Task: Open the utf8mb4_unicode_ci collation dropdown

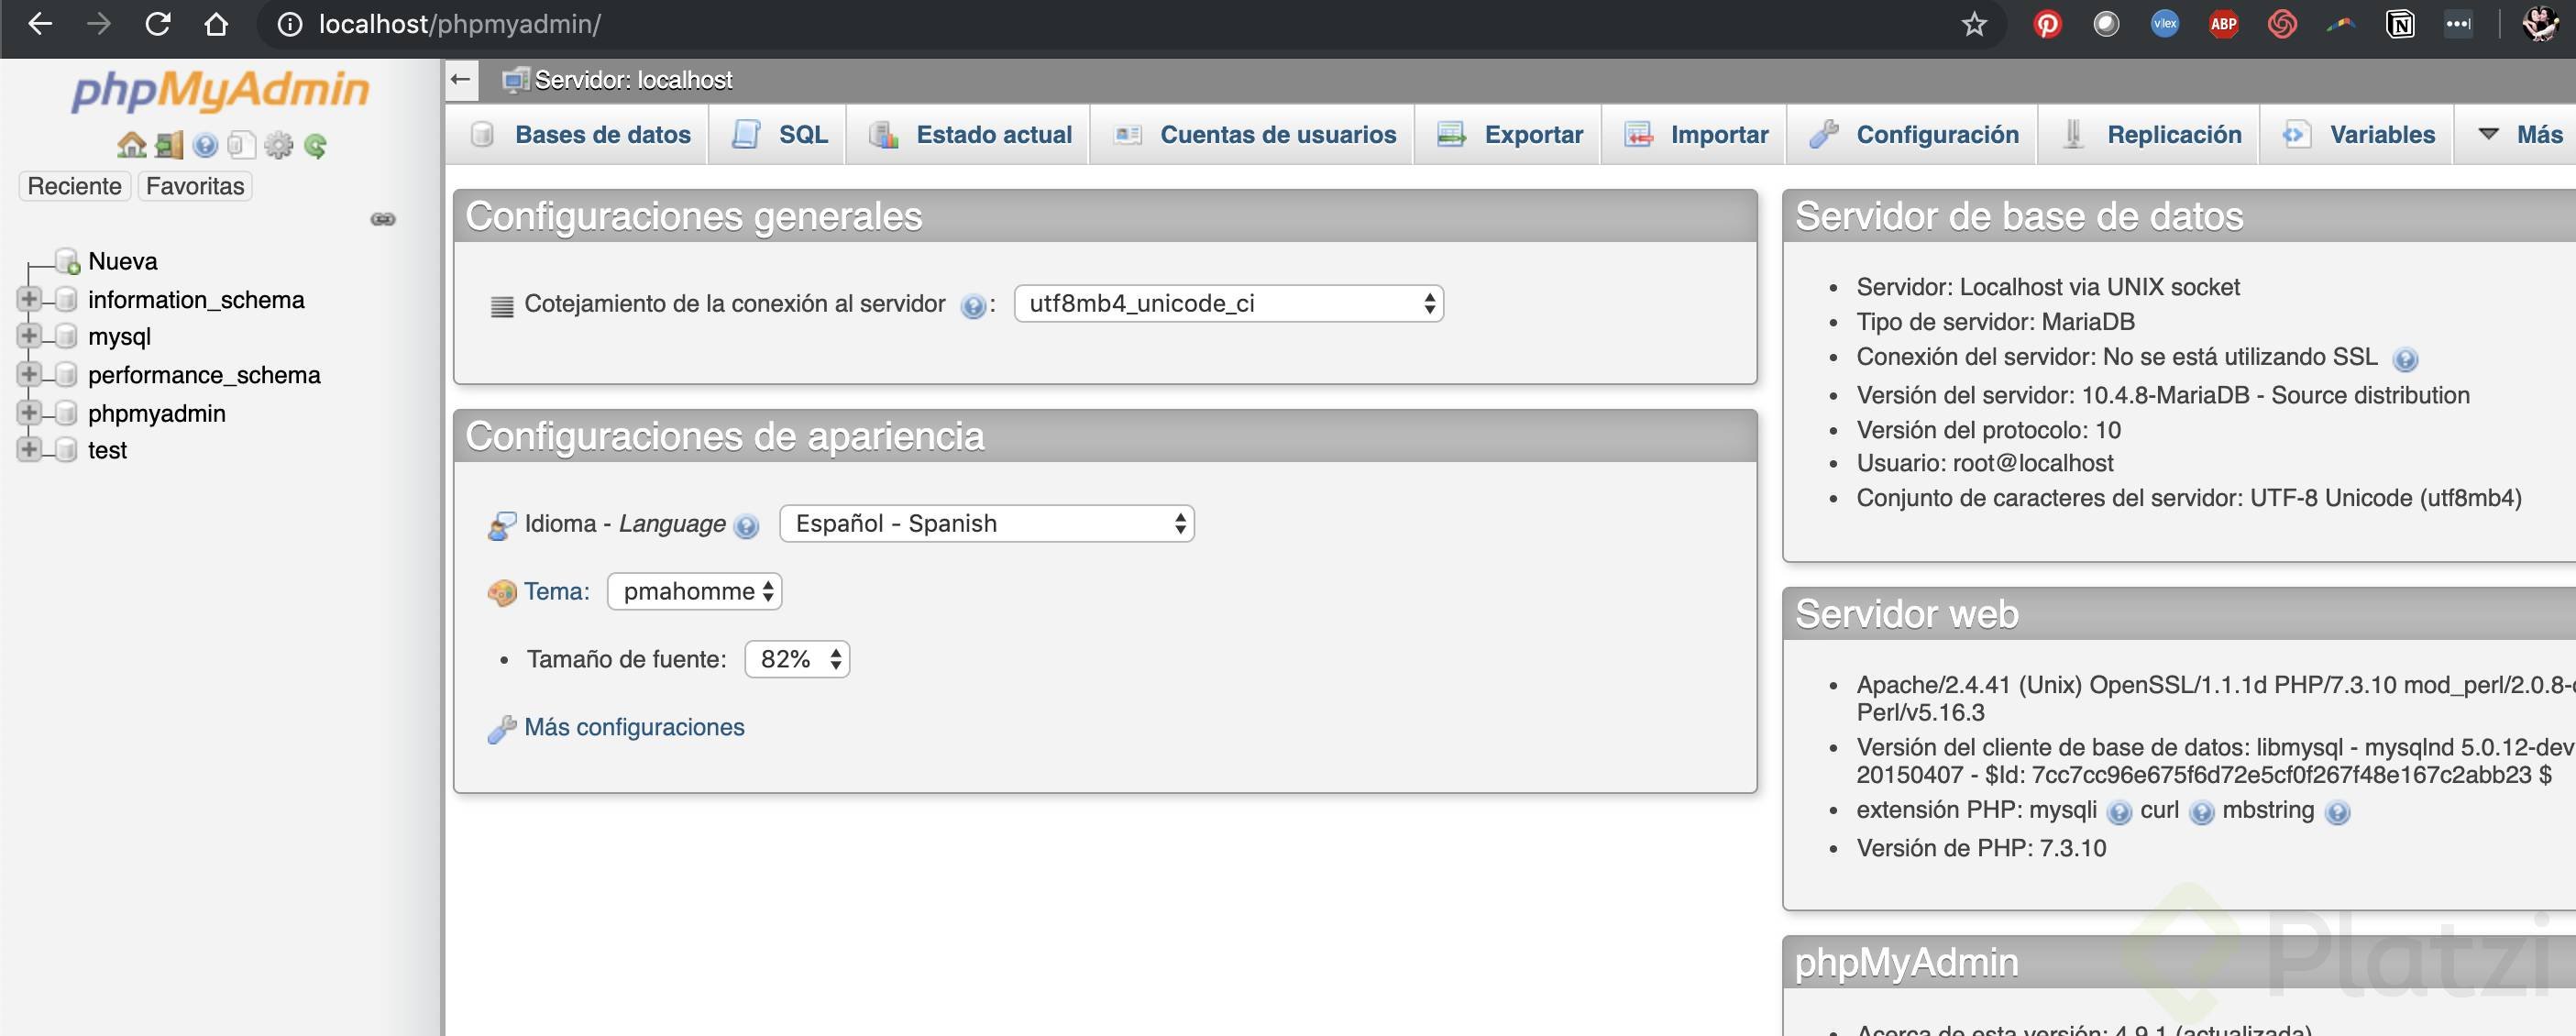Action: click(1228, 304)
